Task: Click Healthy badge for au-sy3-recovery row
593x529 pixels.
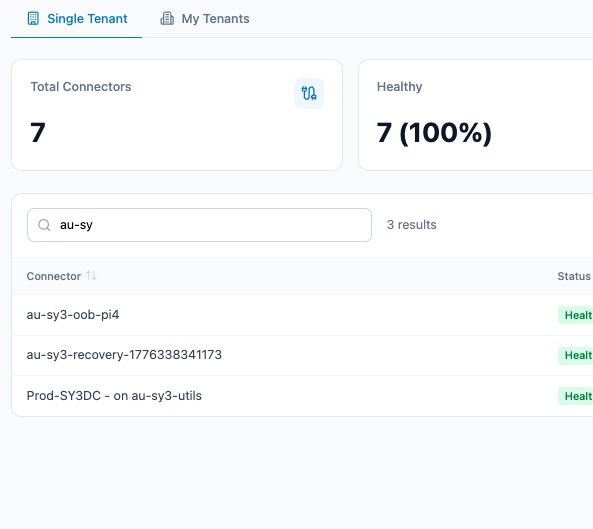Action: [x=576, y=355]
